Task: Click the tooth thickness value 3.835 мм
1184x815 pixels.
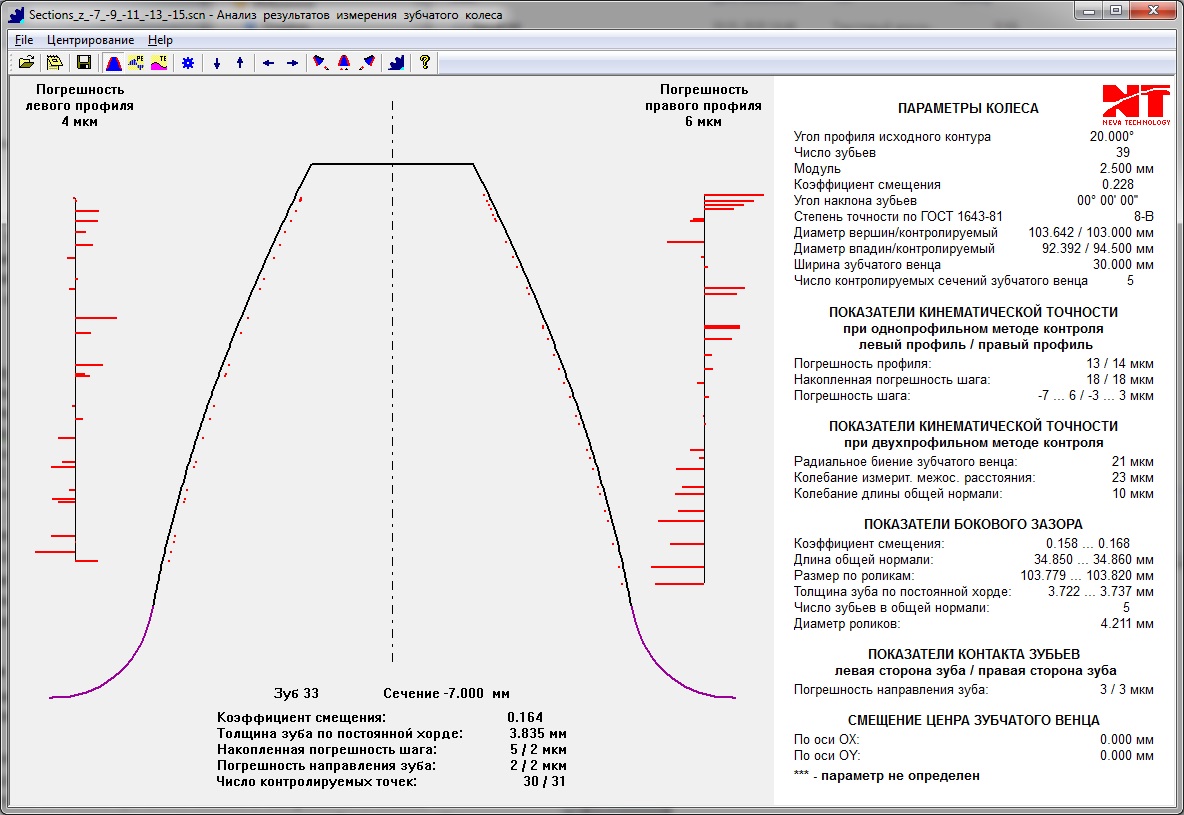Action: [538, 733]
